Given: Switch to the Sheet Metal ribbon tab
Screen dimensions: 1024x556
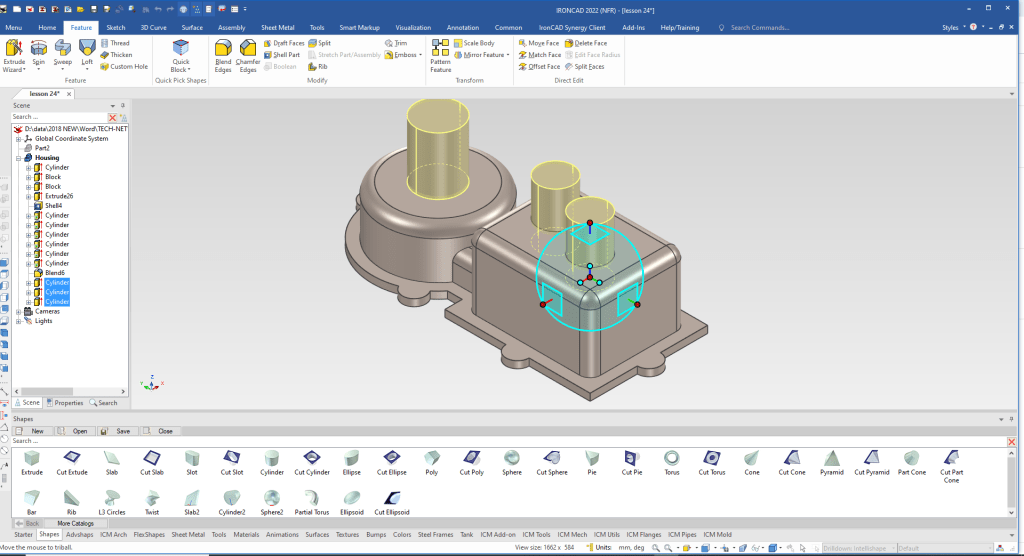Looking at the screenshot, I should [279, 27].
